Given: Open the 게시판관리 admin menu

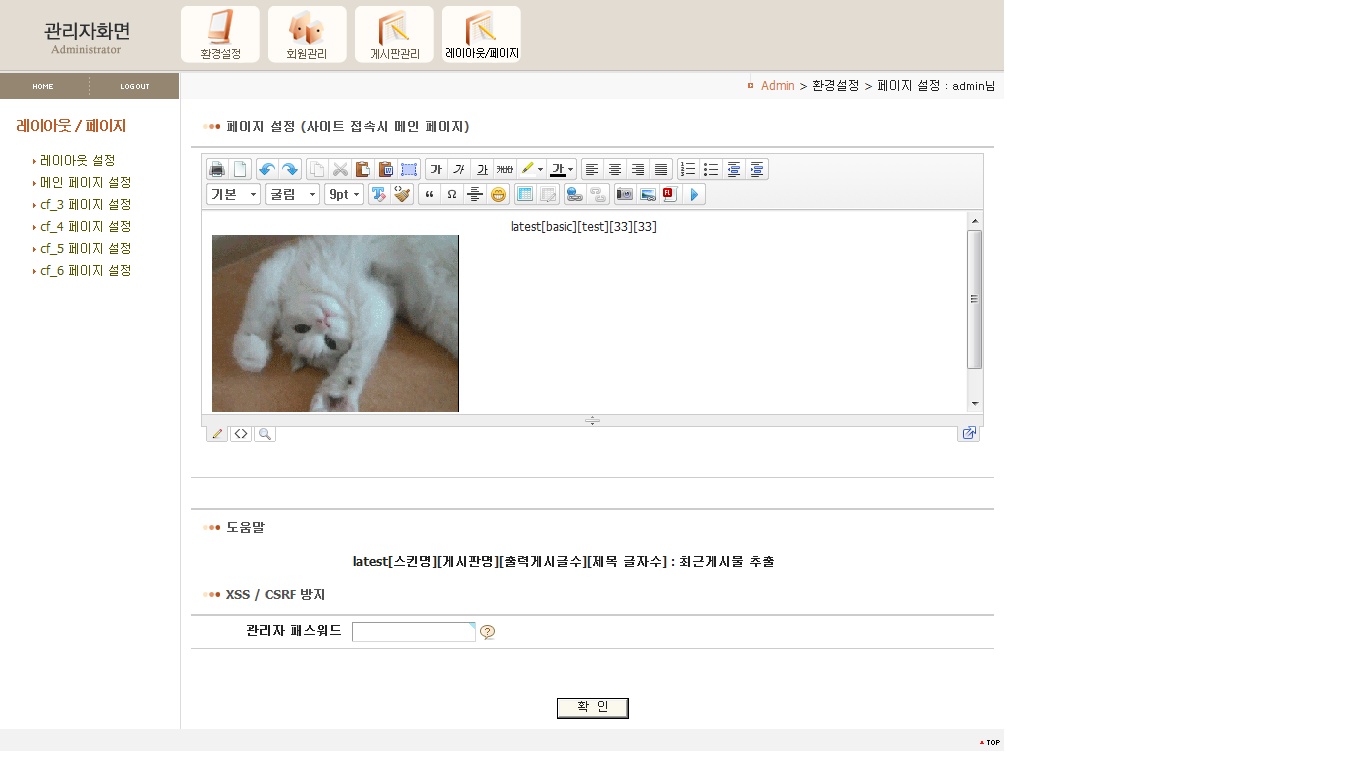Looking at the screenshot, I should click(394, 35).
